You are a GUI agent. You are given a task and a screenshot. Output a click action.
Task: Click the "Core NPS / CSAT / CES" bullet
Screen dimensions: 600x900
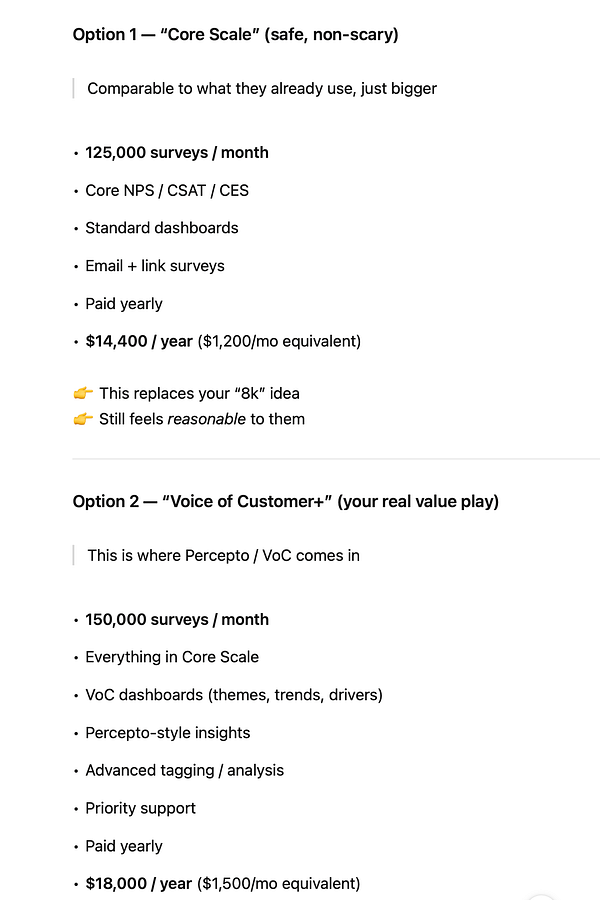click(167, 190)
